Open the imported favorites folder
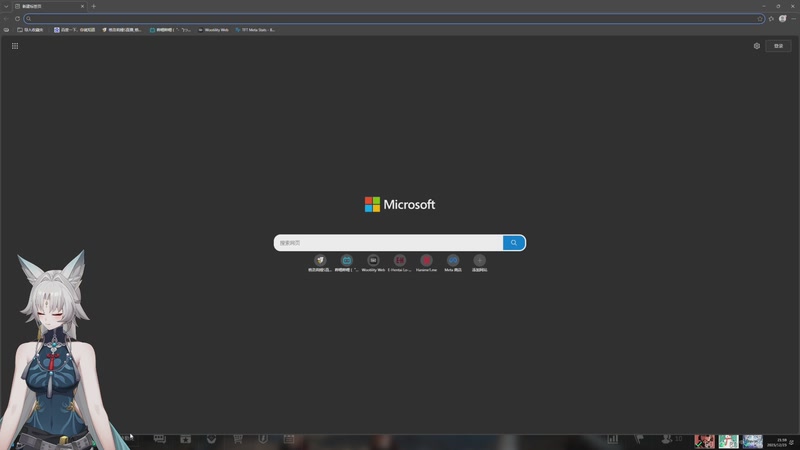 click(x=31, y=30)
